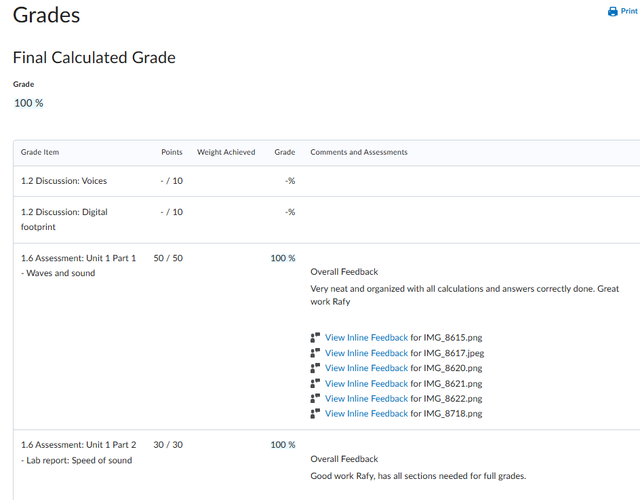Select the Final Calculated Grade 100 % value
Image resolution: width=640 pixels, height=500 pixels.
(29, 103)
